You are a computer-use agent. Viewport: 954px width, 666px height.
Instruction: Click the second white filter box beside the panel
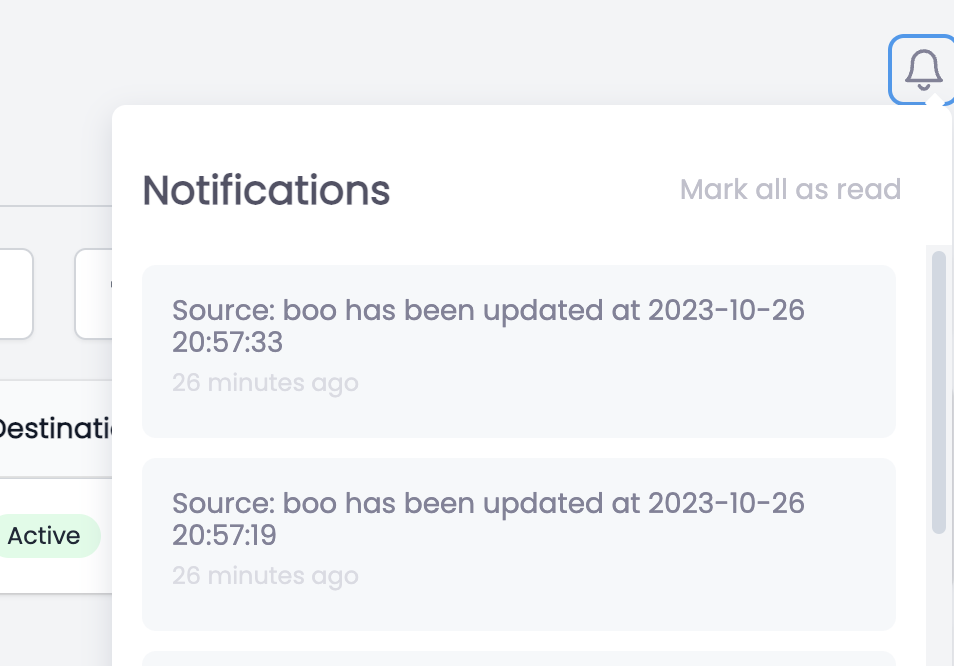pos(94,294)
